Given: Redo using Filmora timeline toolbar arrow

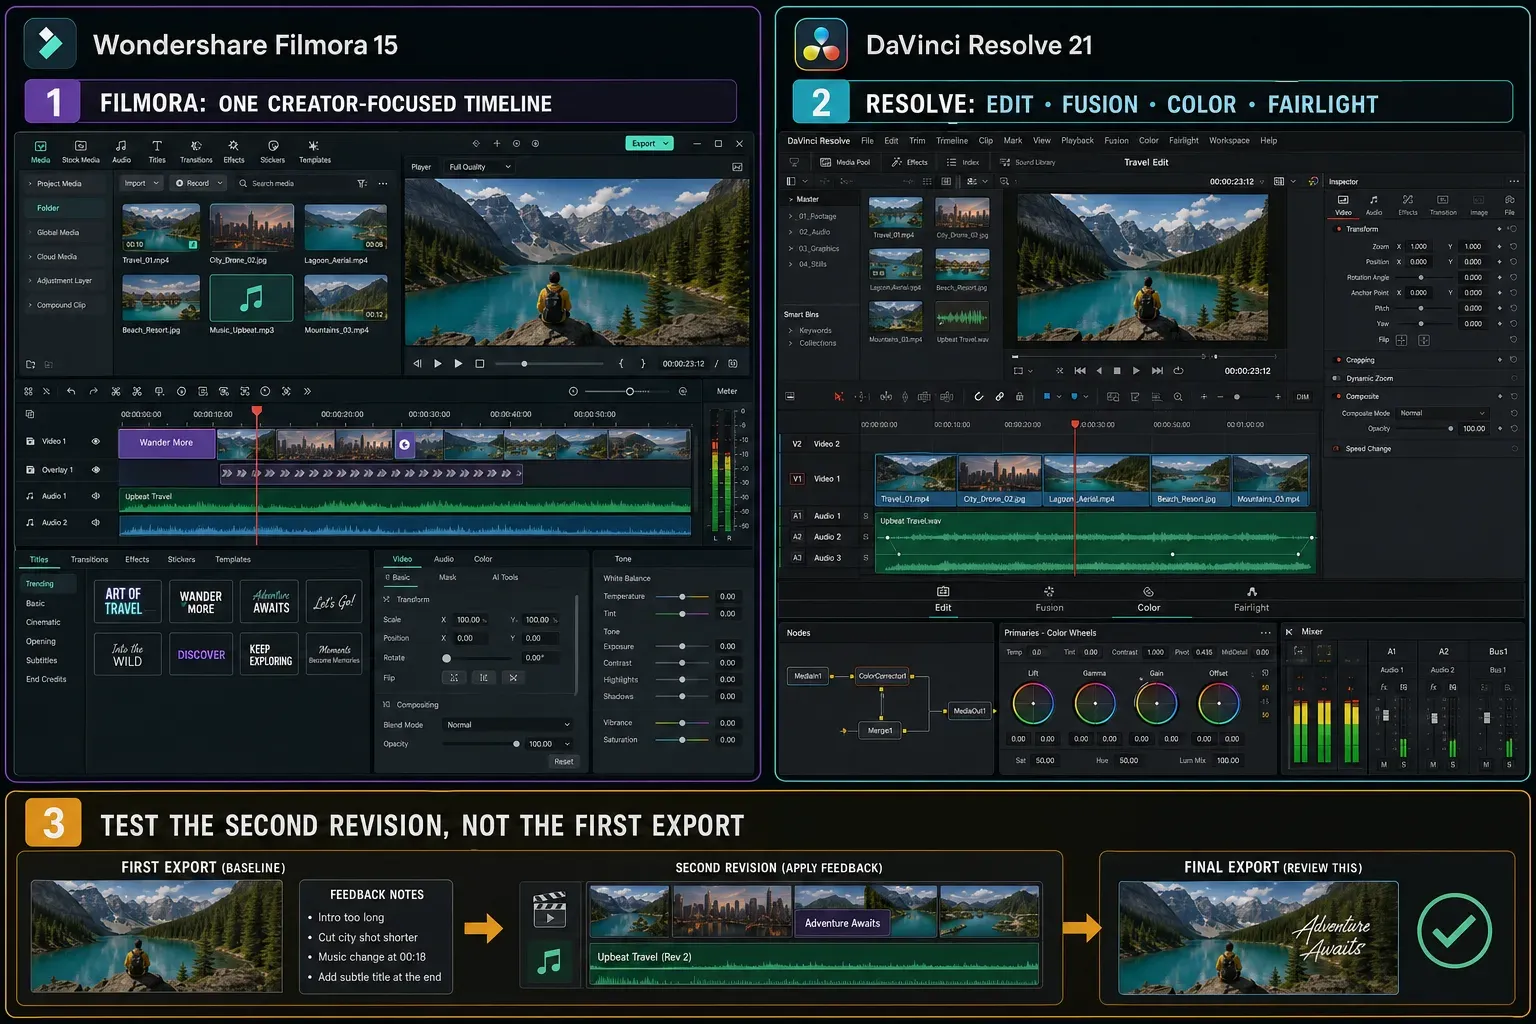Looking at the screenshot, I should [x=93, y=391].
